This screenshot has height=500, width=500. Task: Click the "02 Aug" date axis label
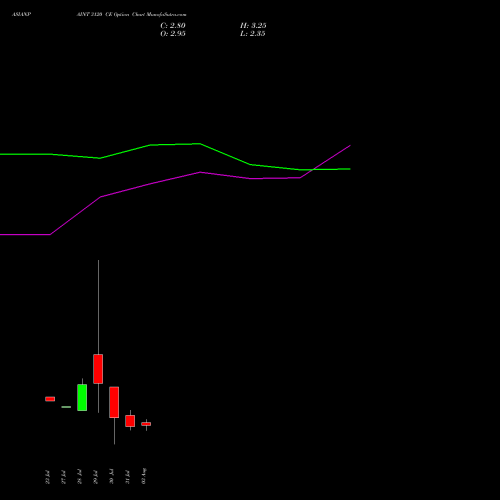pos(144,476)
